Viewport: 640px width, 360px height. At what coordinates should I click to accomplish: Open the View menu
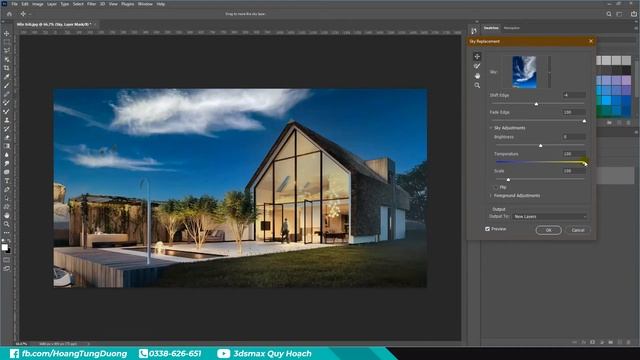(x=113, y=4)
